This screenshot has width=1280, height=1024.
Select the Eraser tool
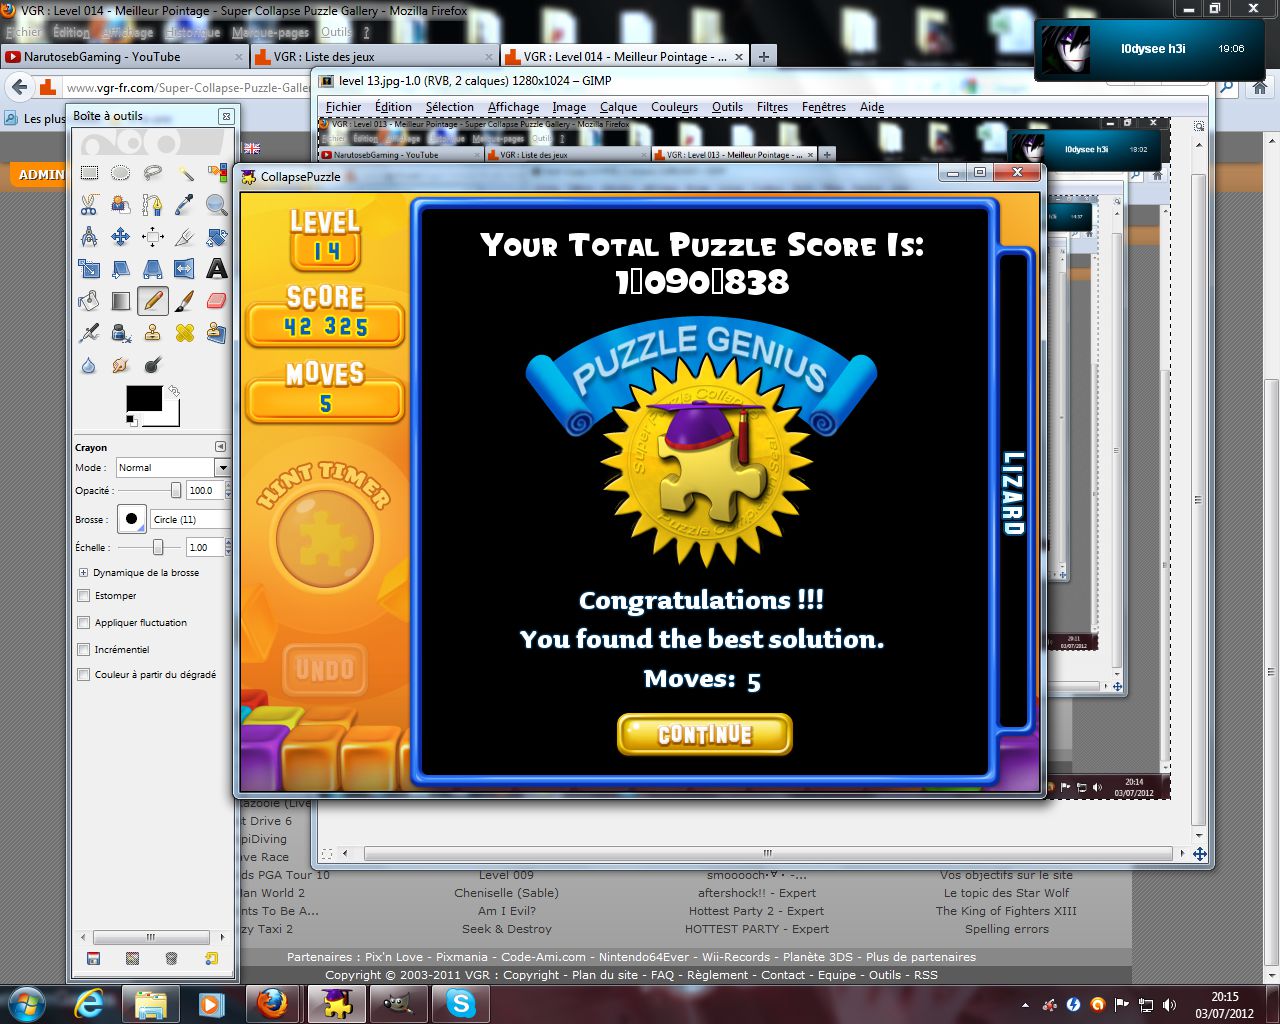click(216, 301)
